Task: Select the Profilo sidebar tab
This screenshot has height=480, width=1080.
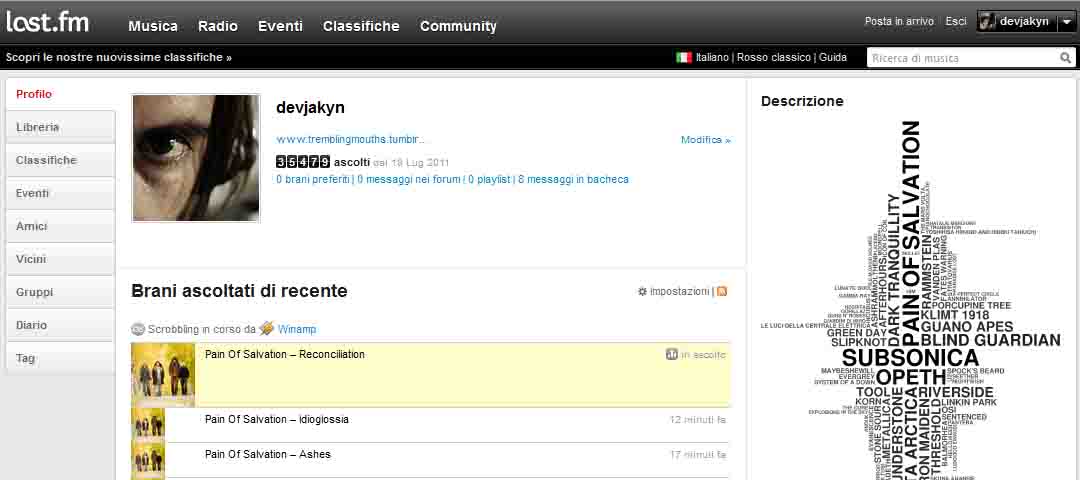Action: 61,94
